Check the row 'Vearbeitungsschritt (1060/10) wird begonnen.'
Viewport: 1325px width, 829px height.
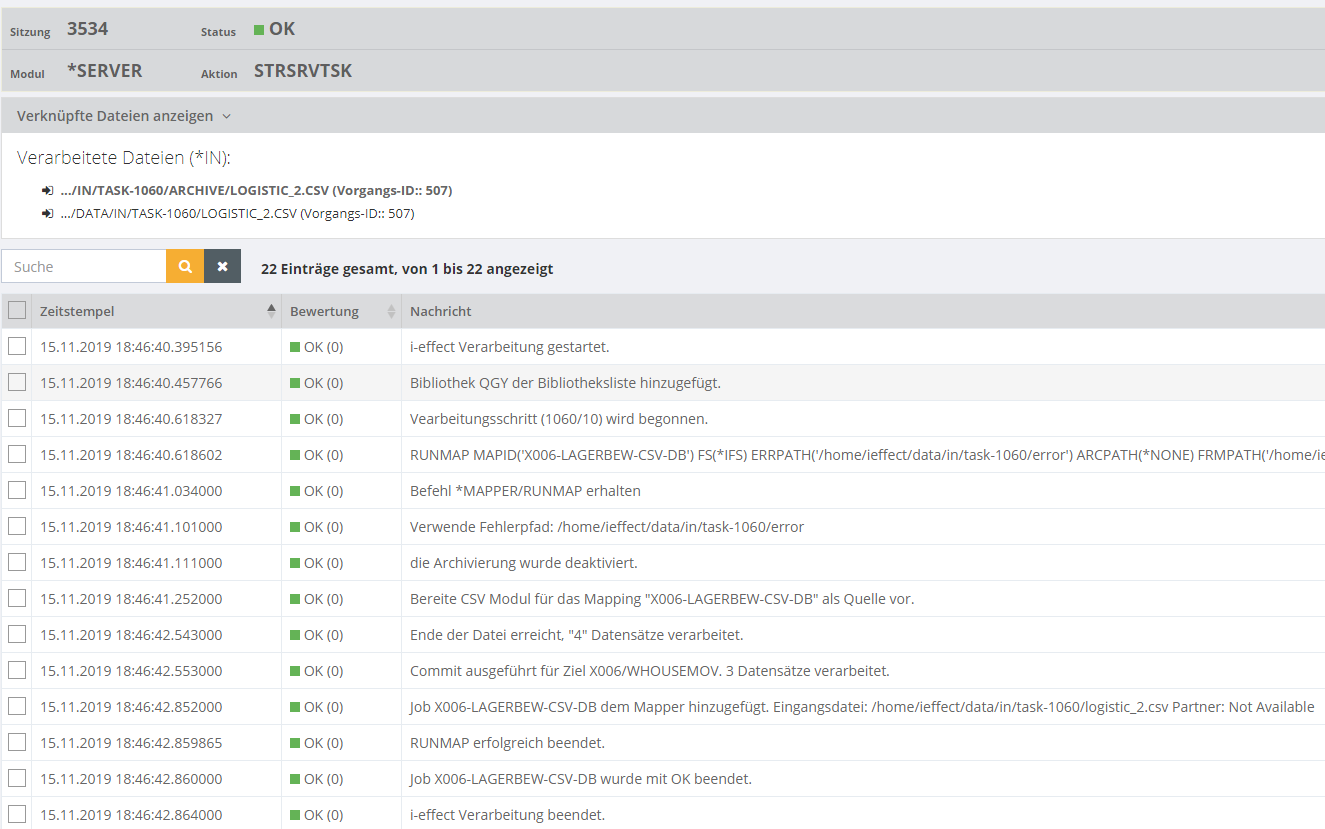pos(17,418)
